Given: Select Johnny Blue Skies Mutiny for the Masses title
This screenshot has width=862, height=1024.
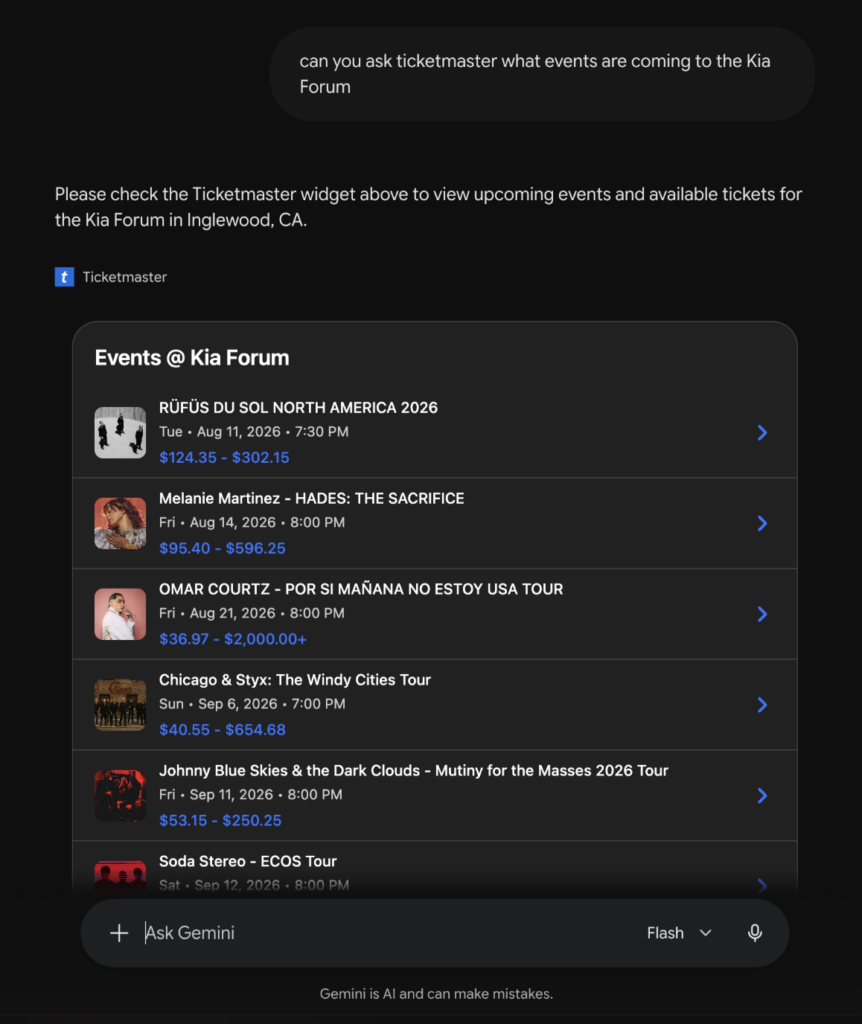Looking at the screenshot, I should click(413, 771).
